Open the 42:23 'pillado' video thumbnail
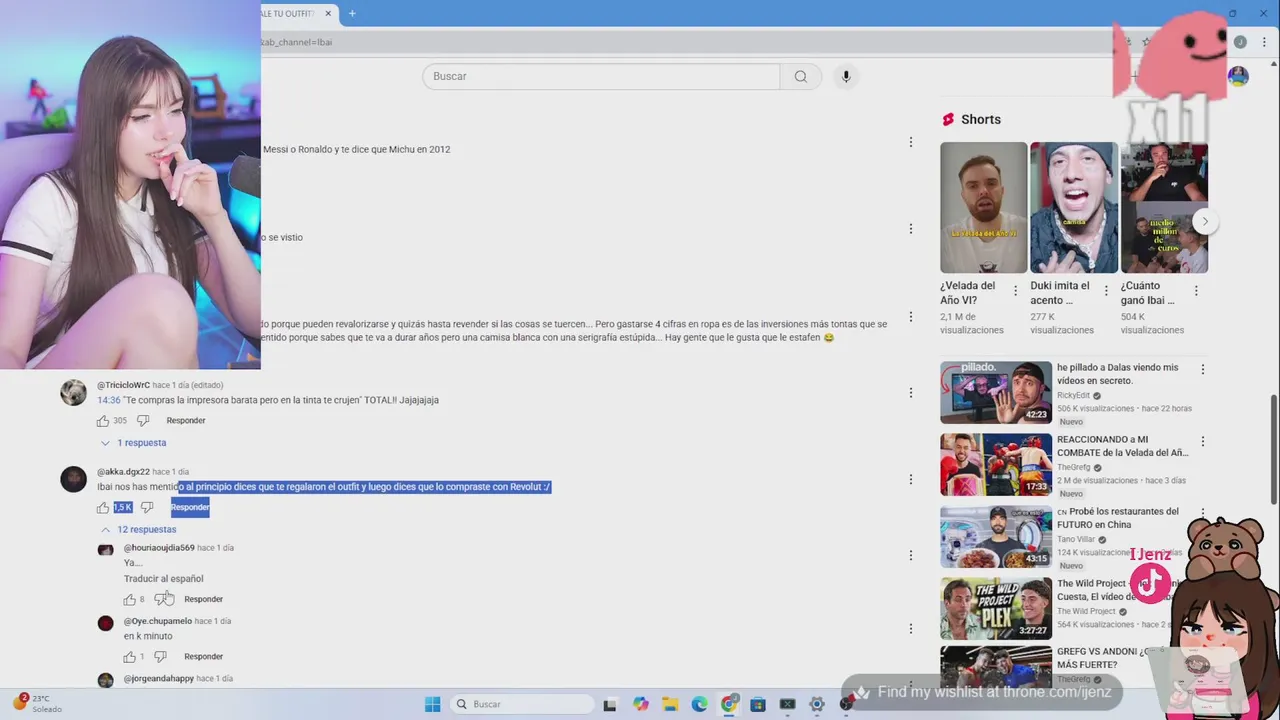This screenshot has height=720, width=1280. (996, 393)
